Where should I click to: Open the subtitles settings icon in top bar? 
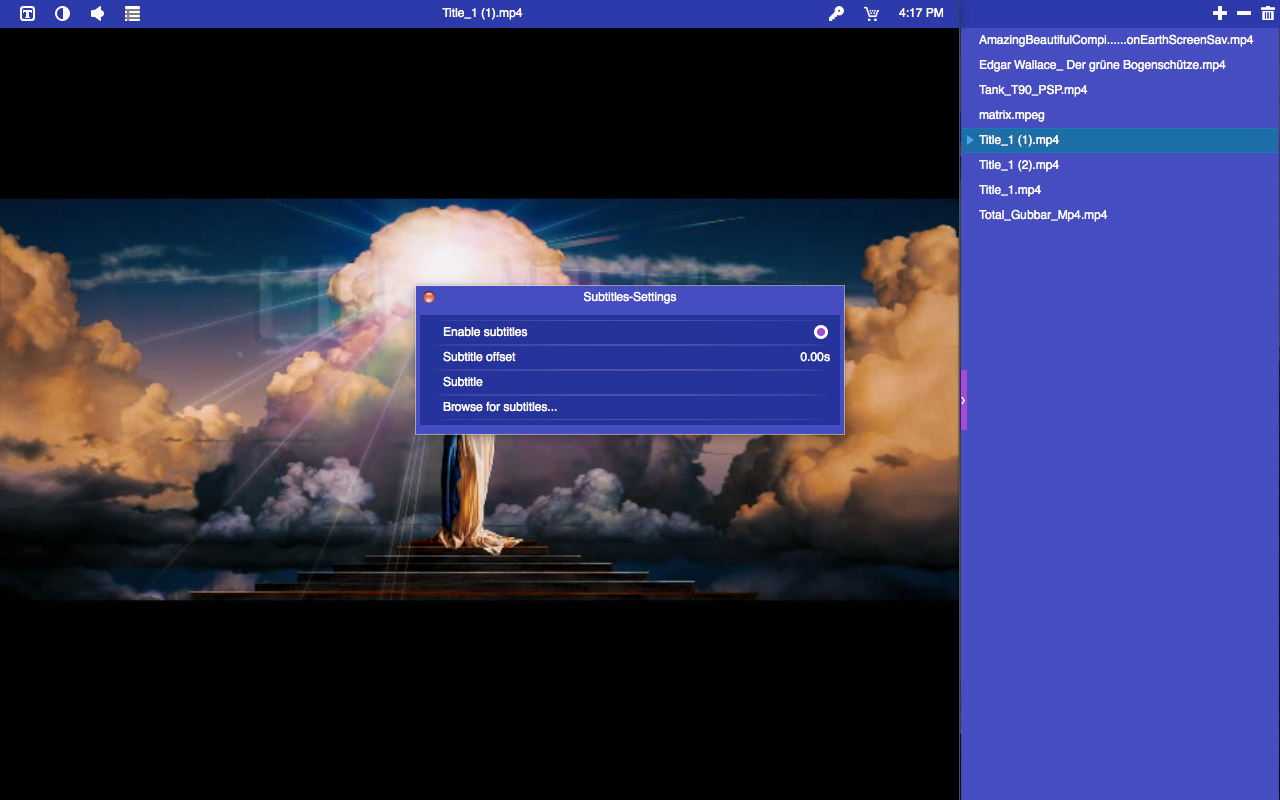click(28, 14)
